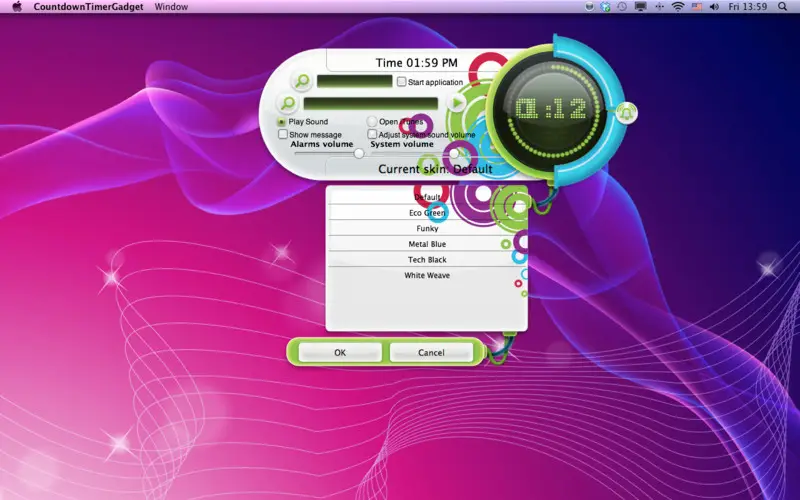Dismiss settings with the Cancel button

point(431,352)
